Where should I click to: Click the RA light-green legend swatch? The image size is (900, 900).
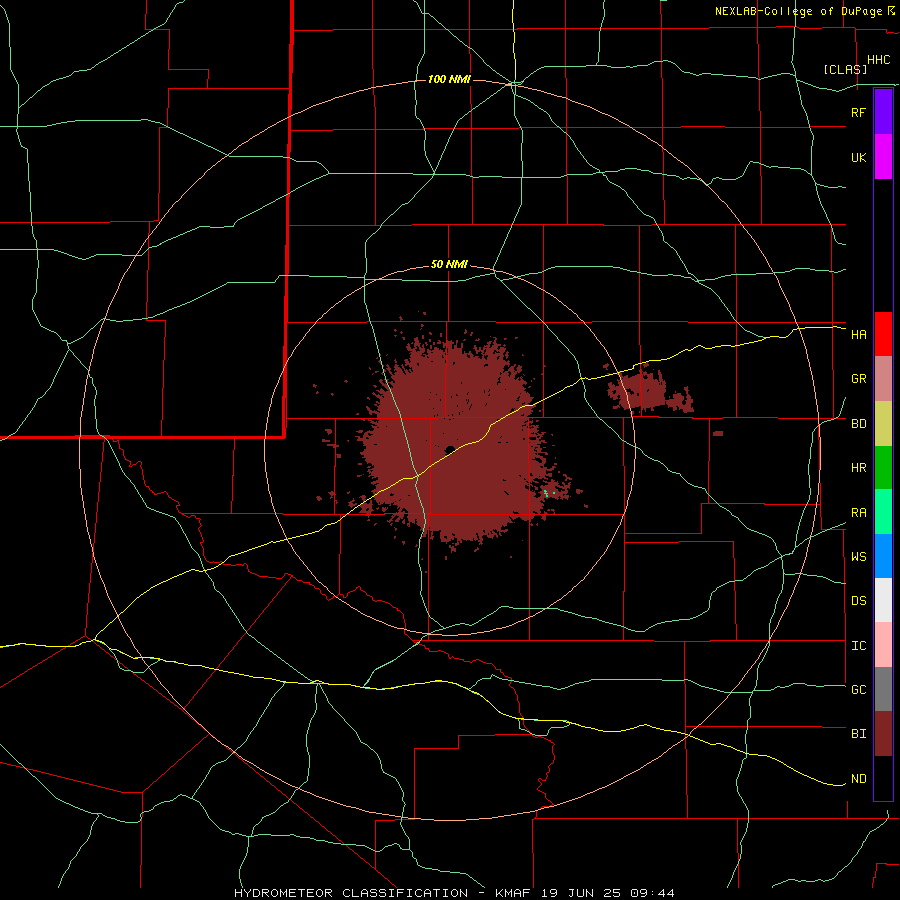tap(883, 512)
